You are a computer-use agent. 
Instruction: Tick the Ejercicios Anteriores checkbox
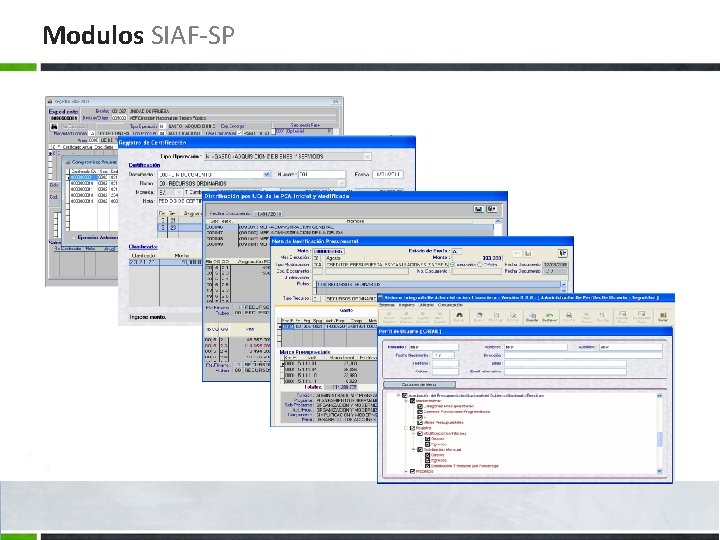click(x=74, y=237)
